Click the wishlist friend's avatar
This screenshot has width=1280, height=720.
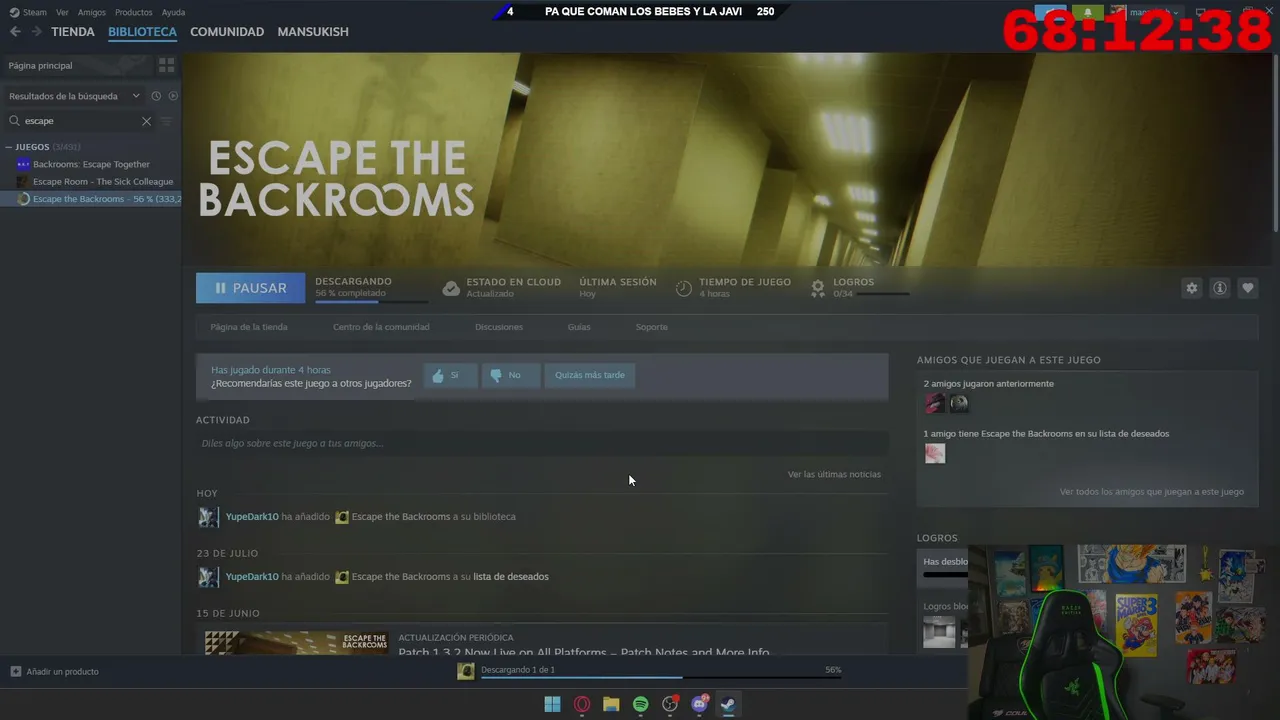tap(934, 453)
